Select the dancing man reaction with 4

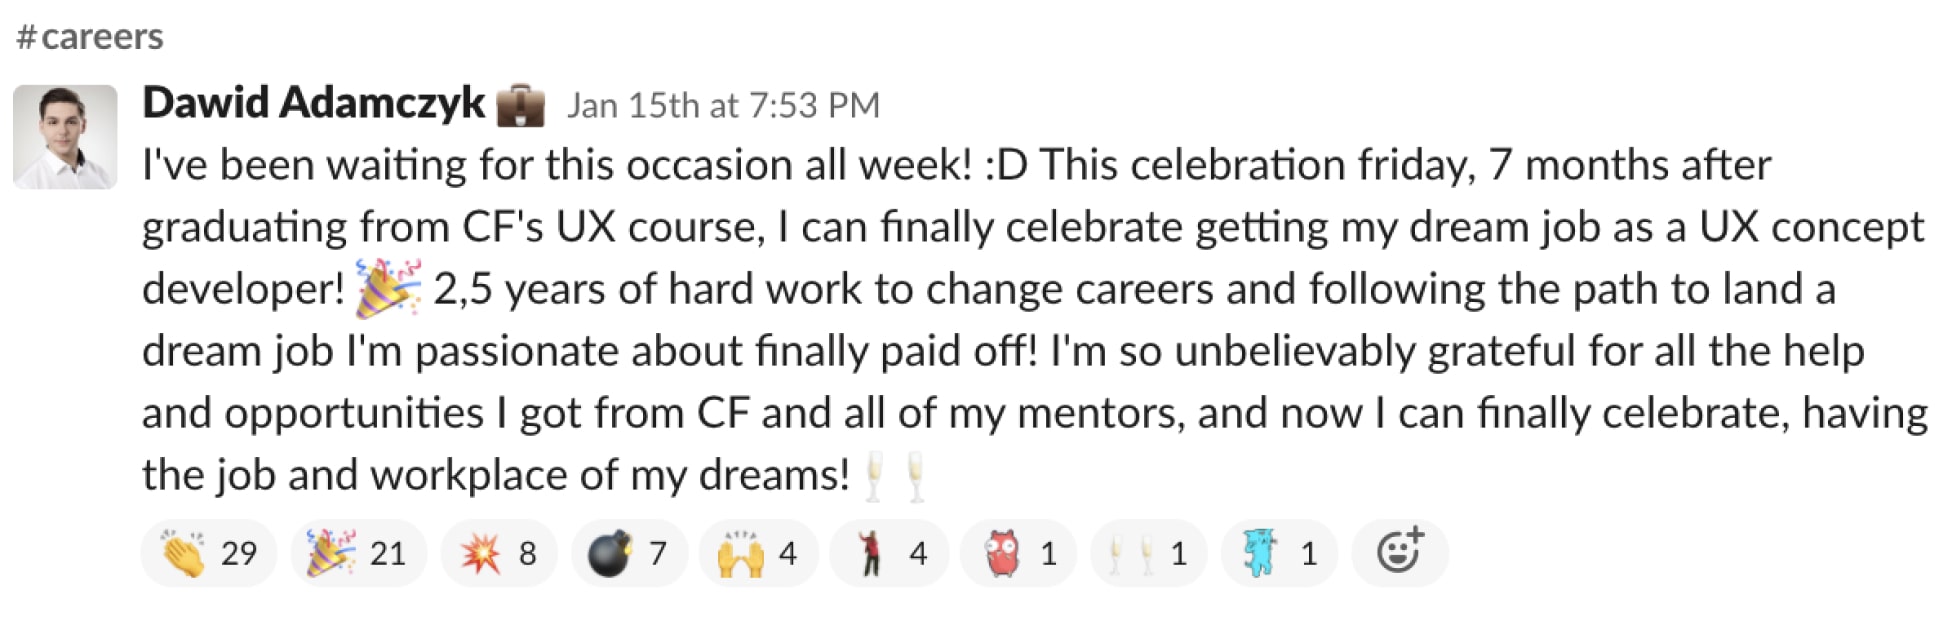tap(888, 553)
